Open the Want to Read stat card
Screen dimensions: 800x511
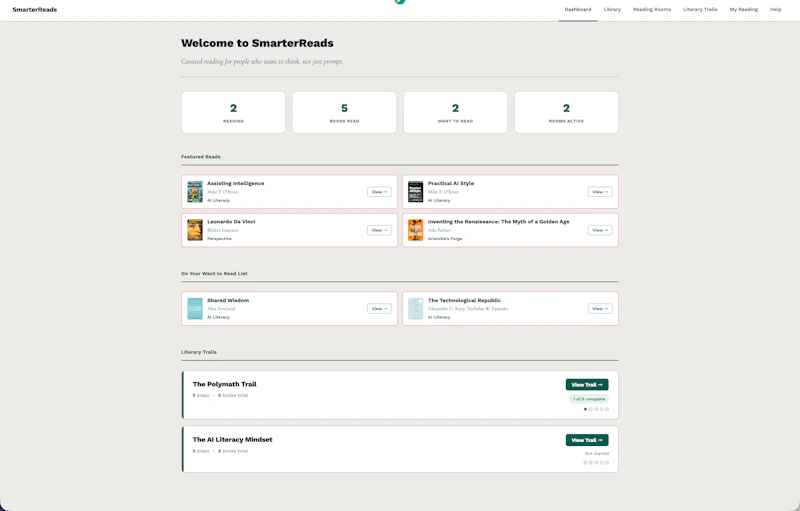point(455,113)
